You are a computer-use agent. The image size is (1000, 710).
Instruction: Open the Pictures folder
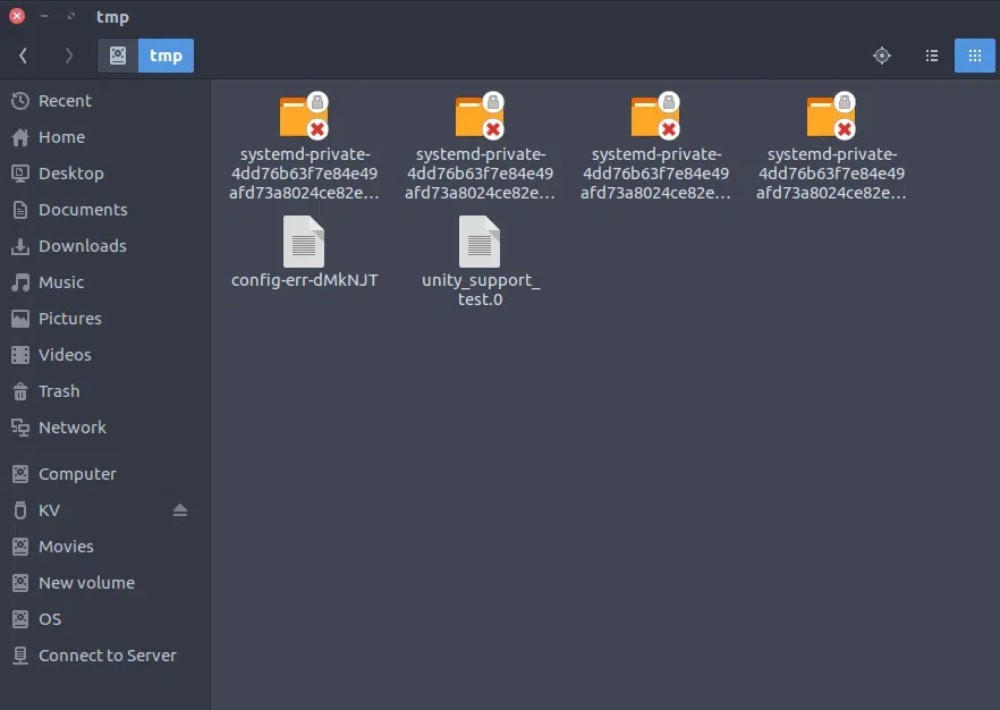tap(69, 318)
